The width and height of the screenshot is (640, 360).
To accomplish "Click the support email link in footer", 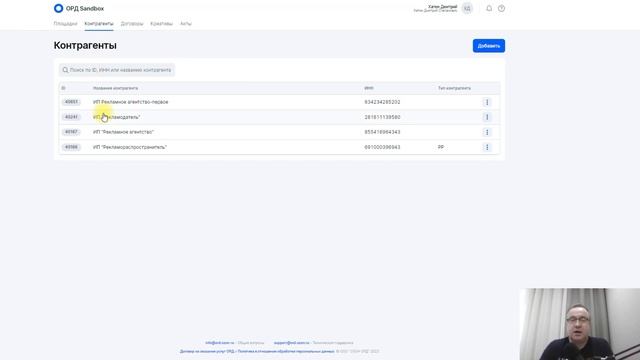I will point(291,343).
